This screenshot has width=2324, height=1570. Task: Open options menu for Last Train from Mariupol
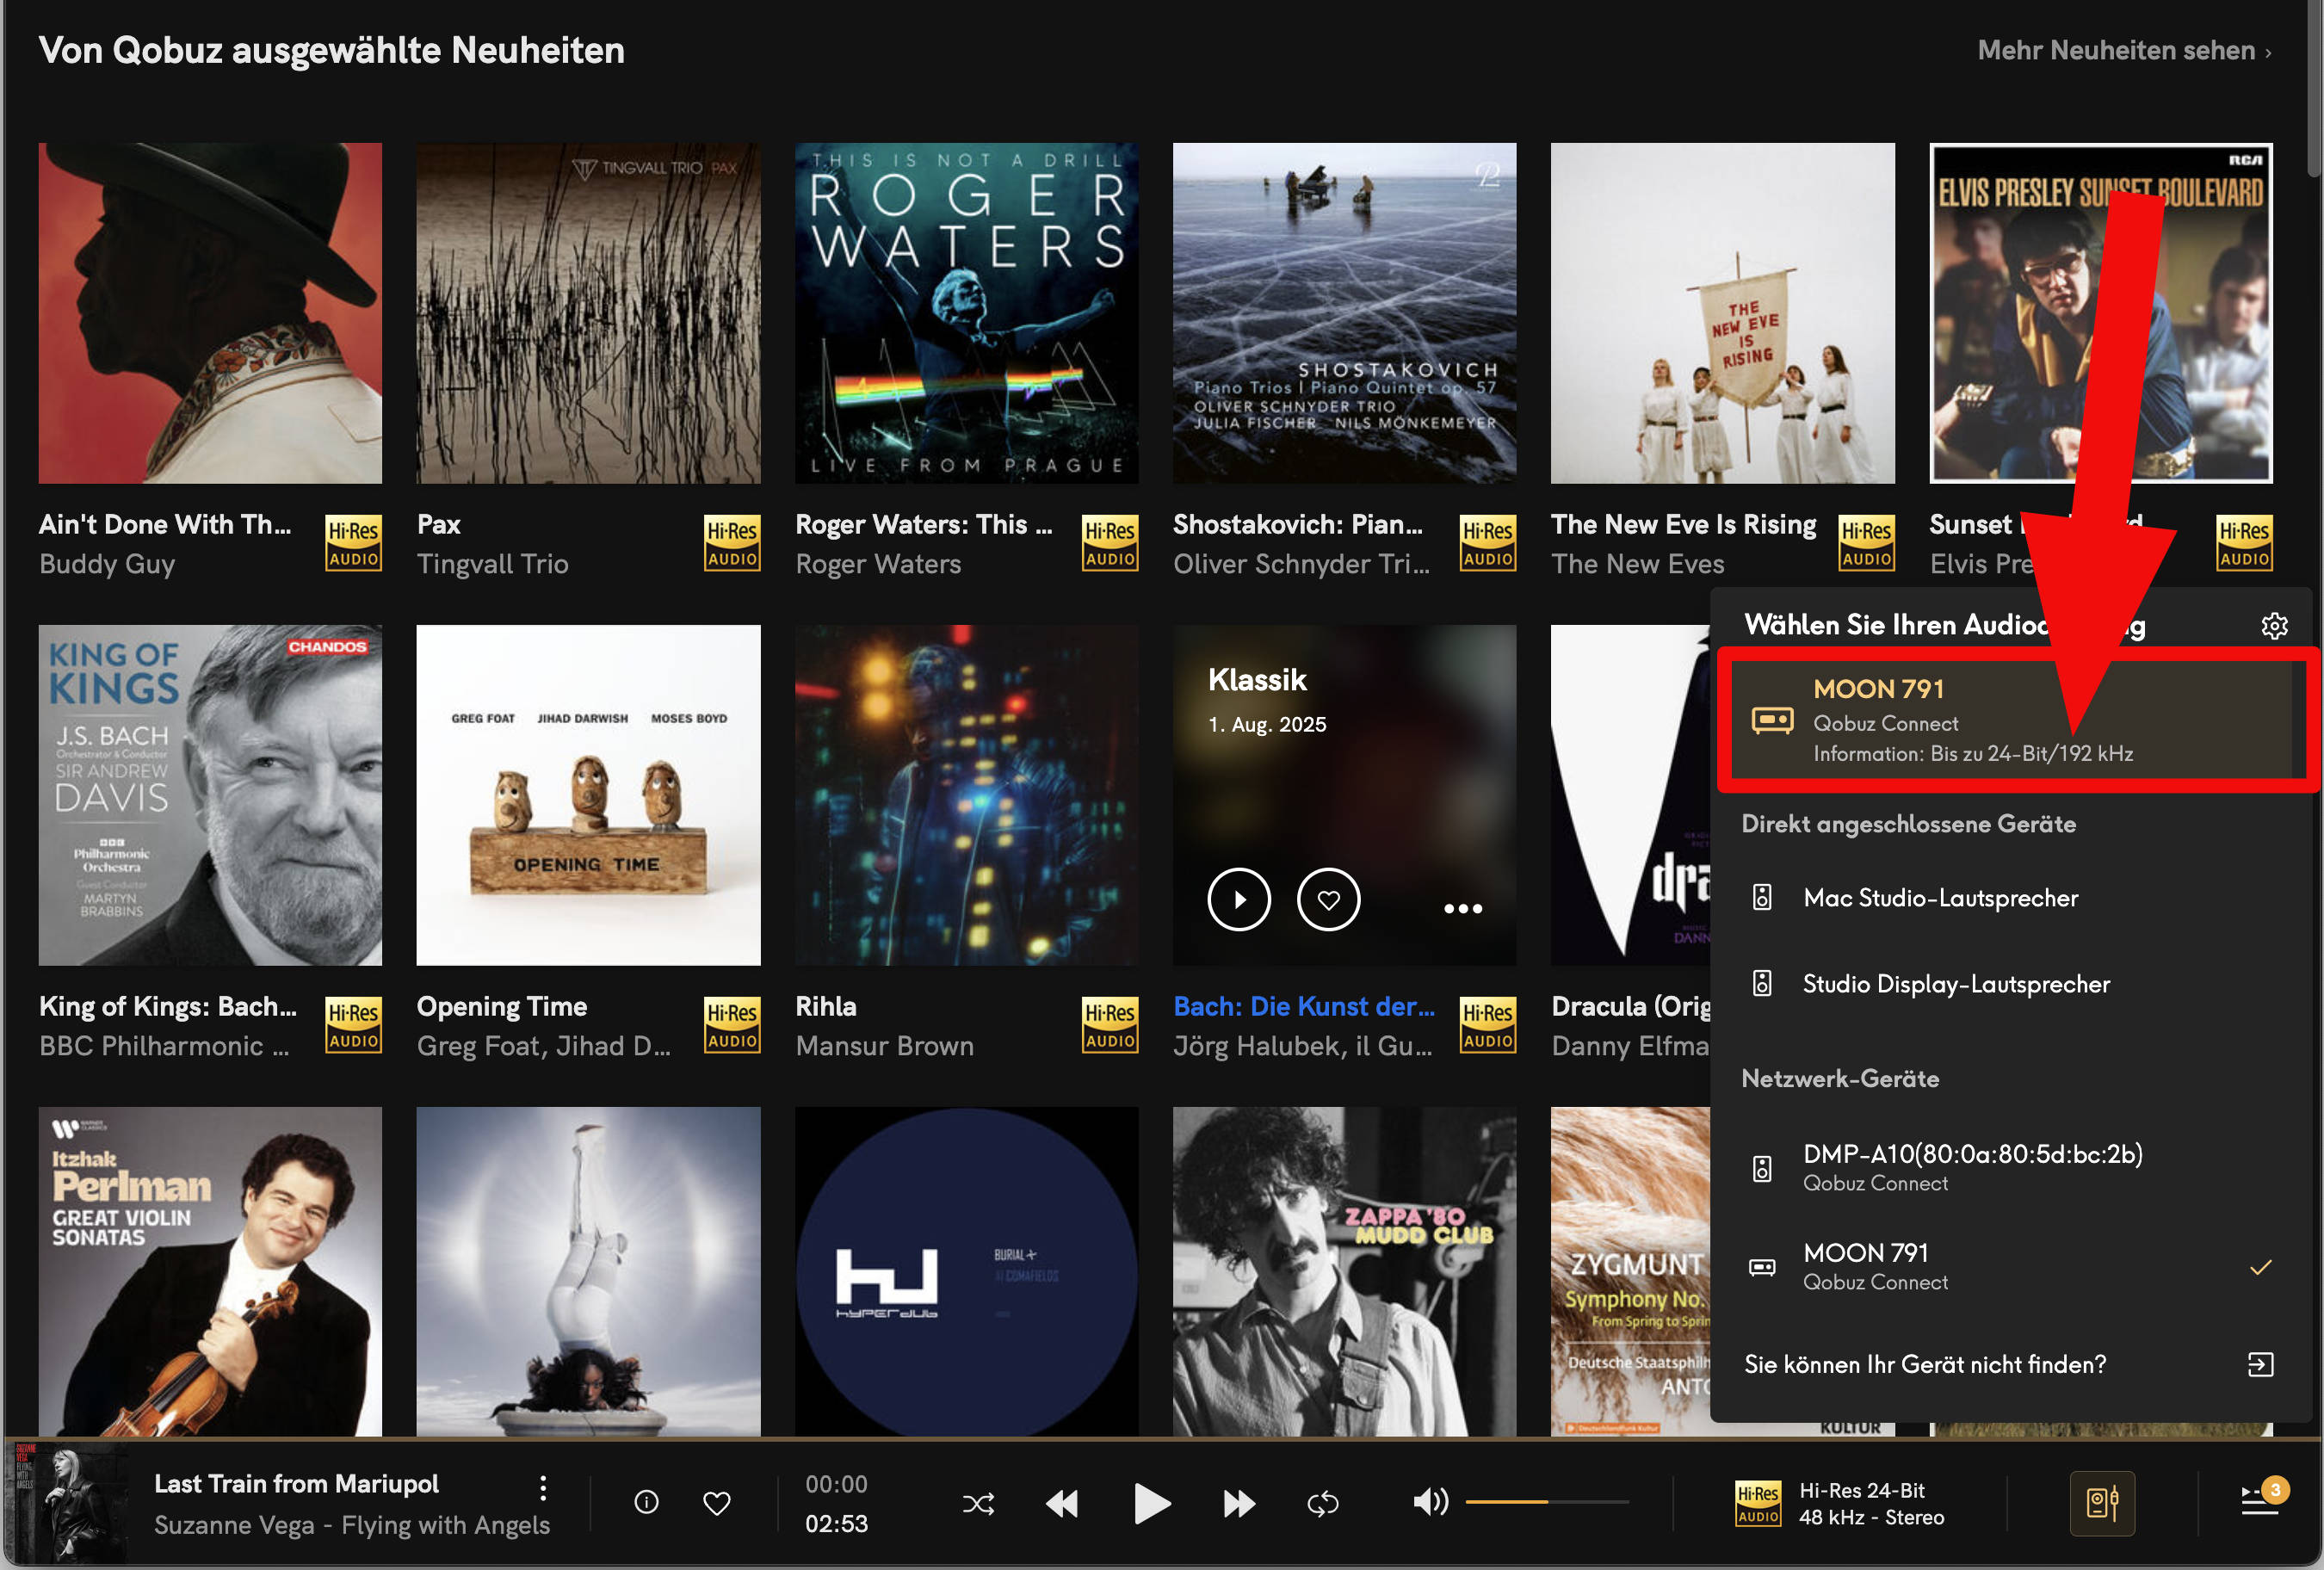[x=543, y=1488]
